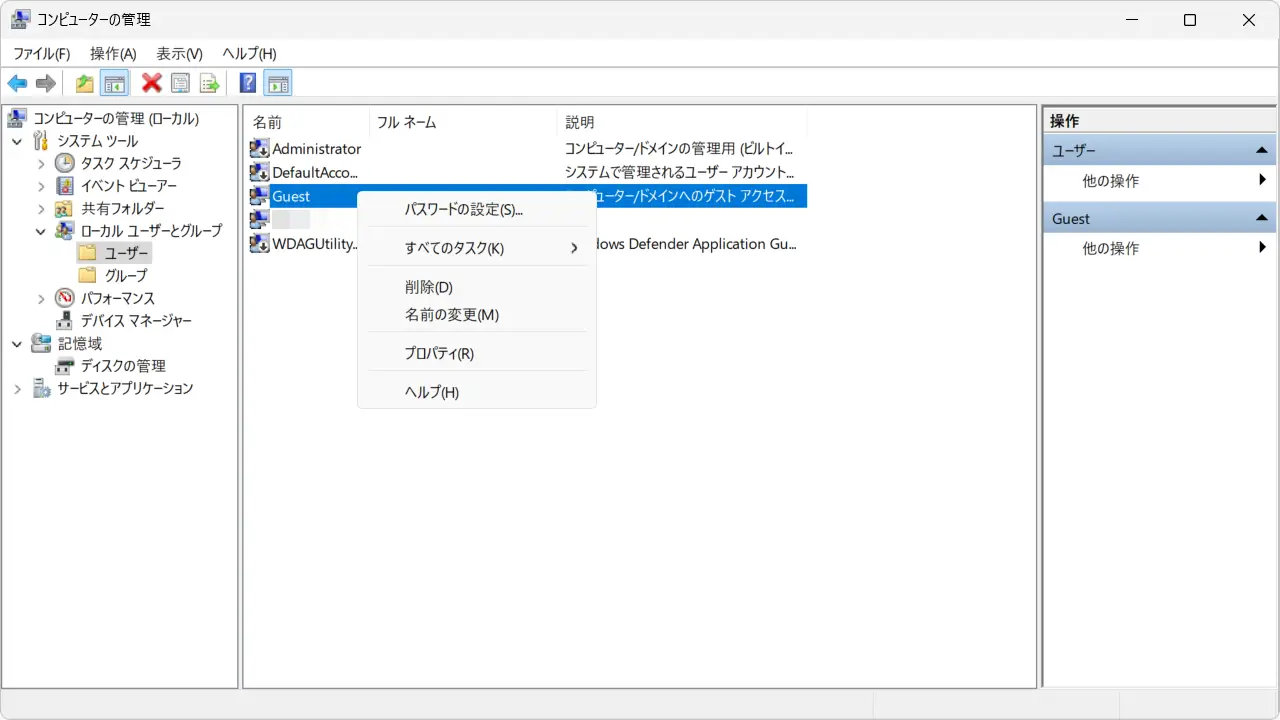Click the サービスとアプリケーション icon in tree
Screen dimensions: 1280x720
(41, 388)
